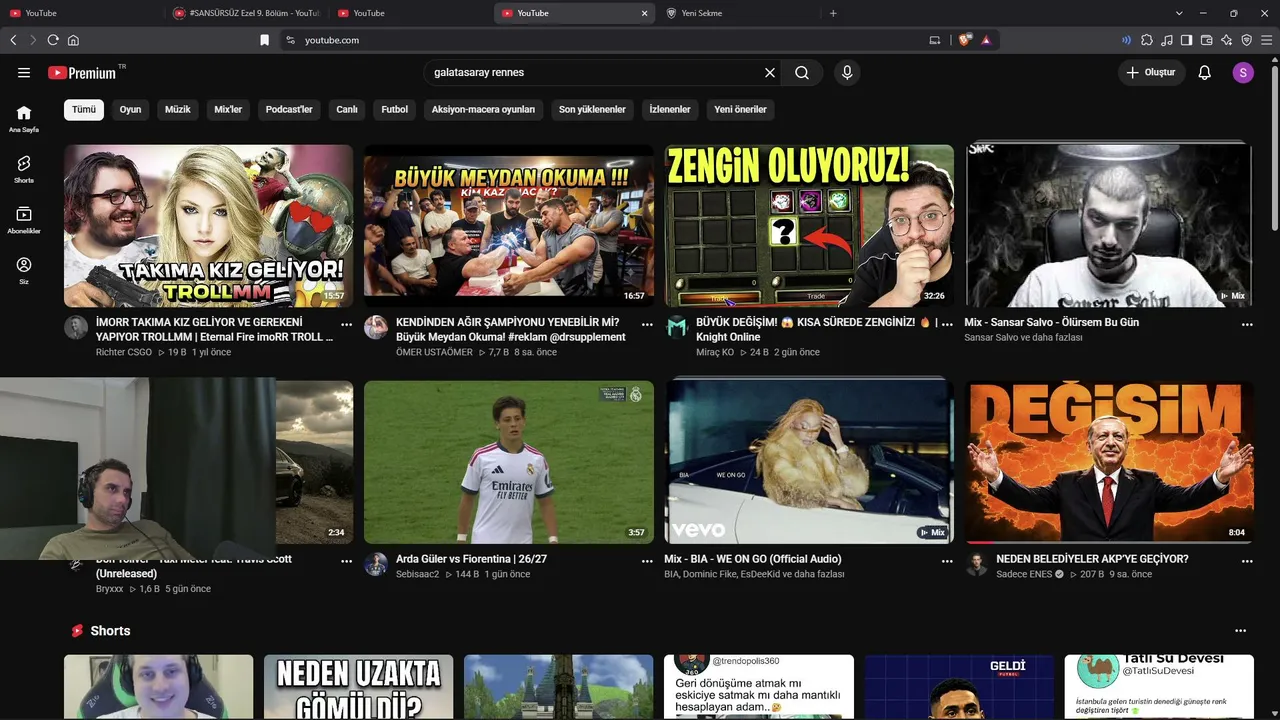
Task: Select the Oyun filter chip
Action: click(131, 110)
